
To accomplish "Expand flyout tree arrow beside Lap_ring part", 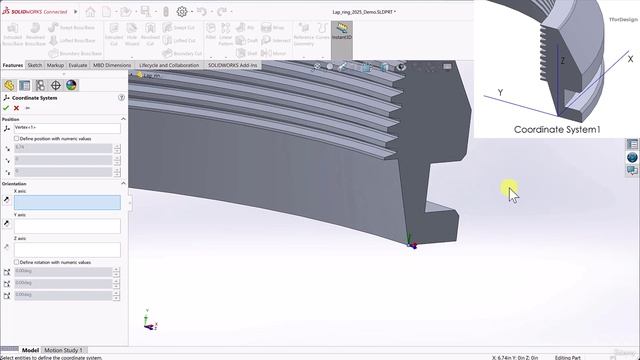I will pyautogui.click(x=131, y=75).
